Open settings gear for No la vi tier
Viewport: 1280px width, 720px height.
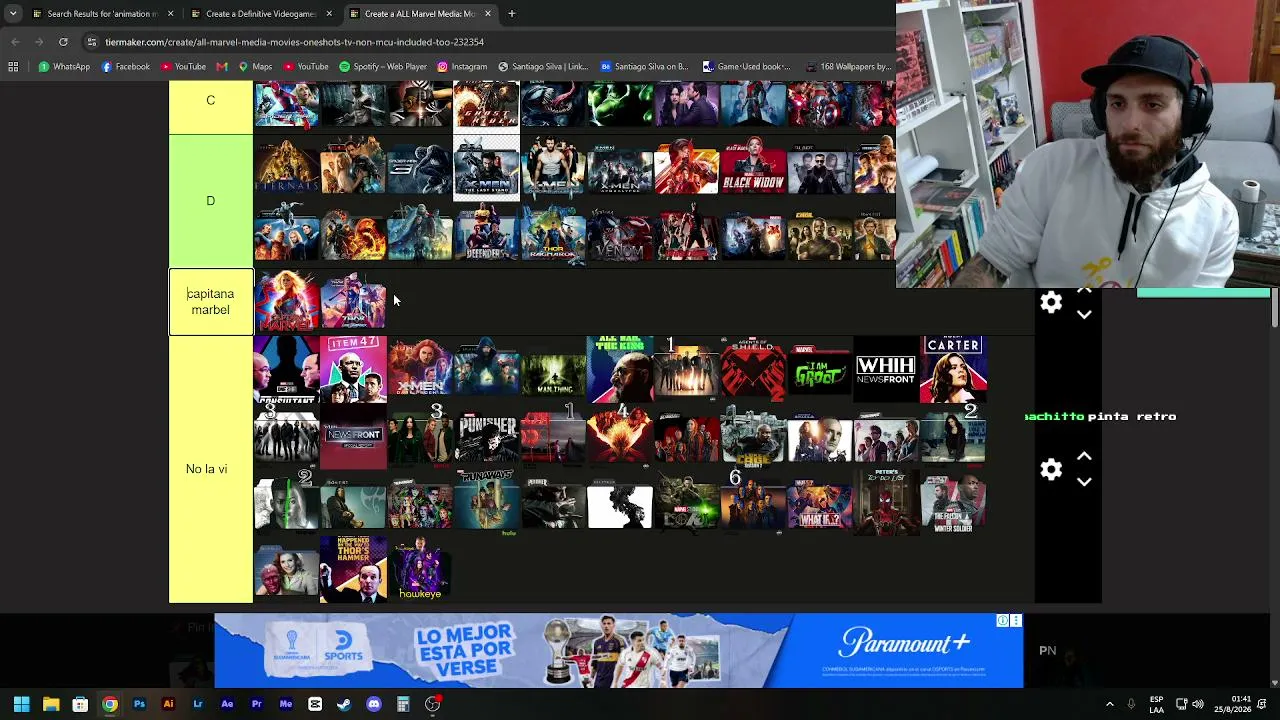(1050, 469)
